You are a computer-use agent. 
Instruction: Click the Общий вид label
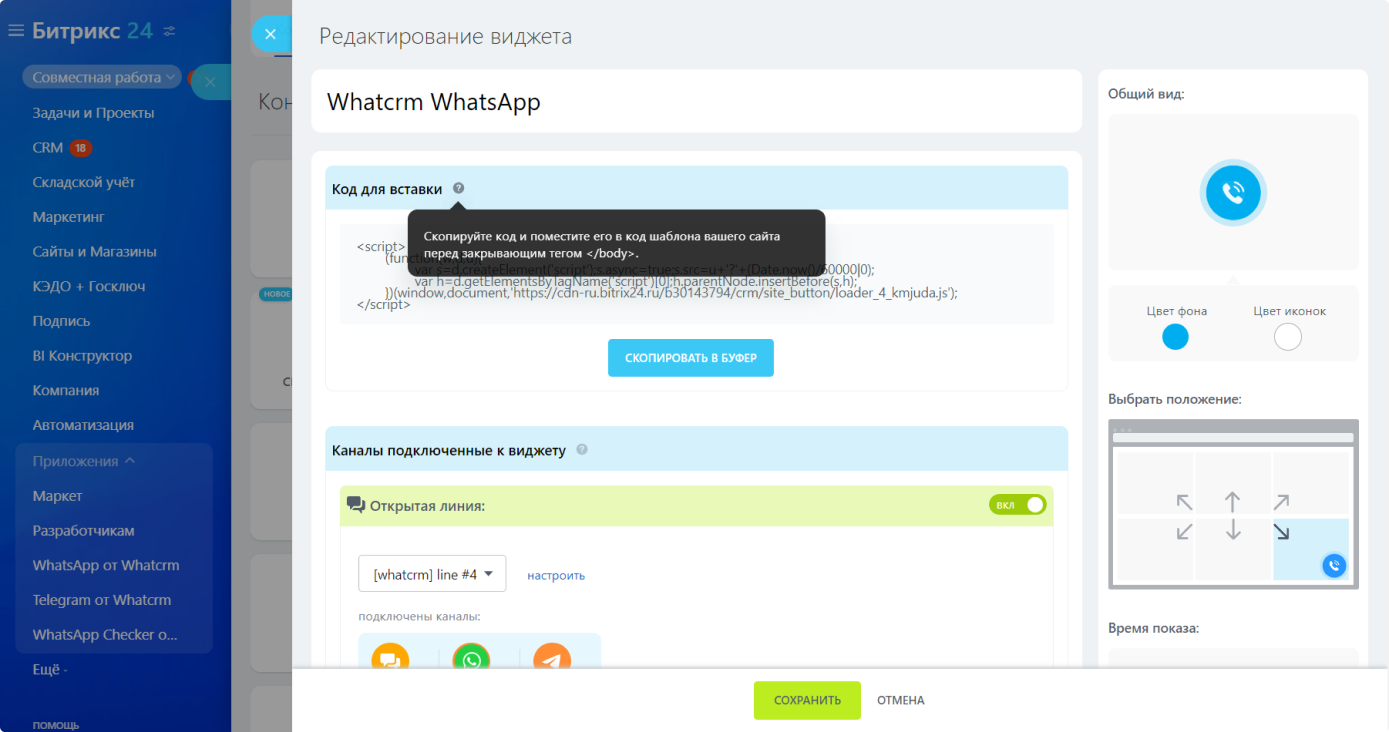(1146, 93)
